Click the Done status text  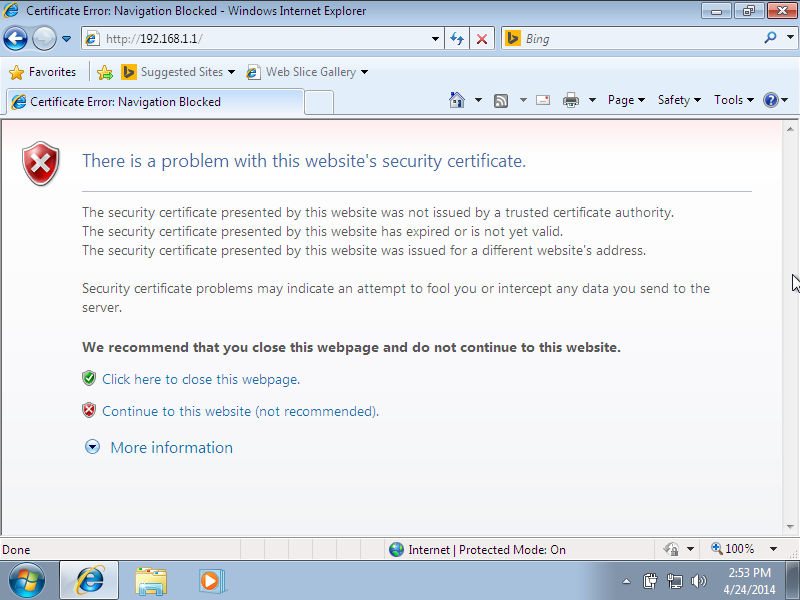(x=16, y=550)
